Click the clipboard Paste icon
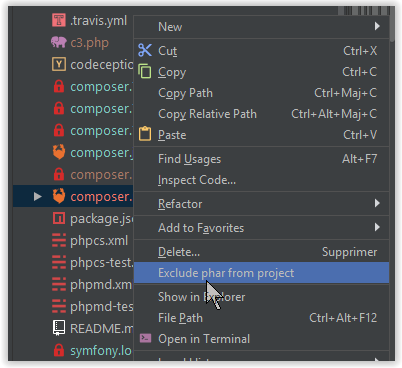402x368 pixels. [x=145, y=134]
